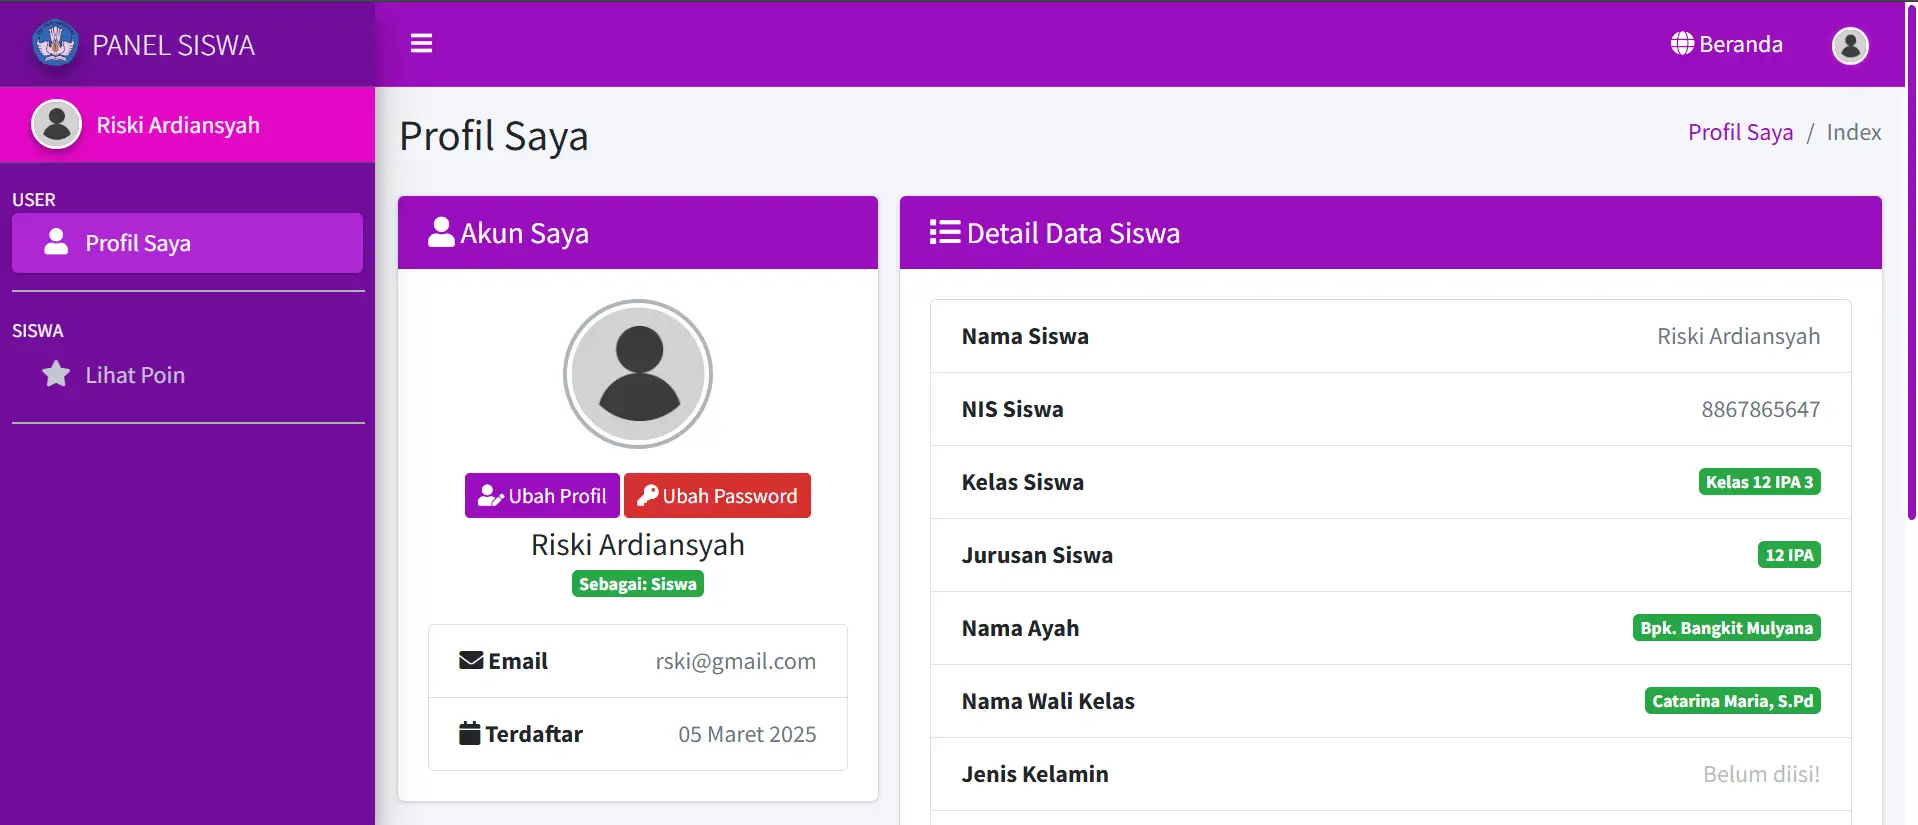Click the large profile picture placeholder
Screen dimensions: 1918x825
(638, 374)
